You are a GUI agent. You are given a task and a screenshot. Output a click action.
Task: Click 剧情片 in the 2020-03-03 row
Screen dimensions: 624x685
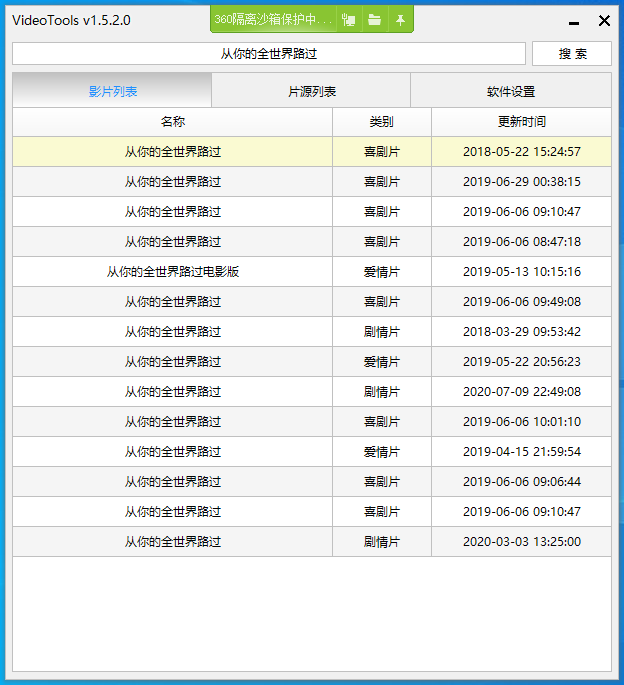pos(381,542)
